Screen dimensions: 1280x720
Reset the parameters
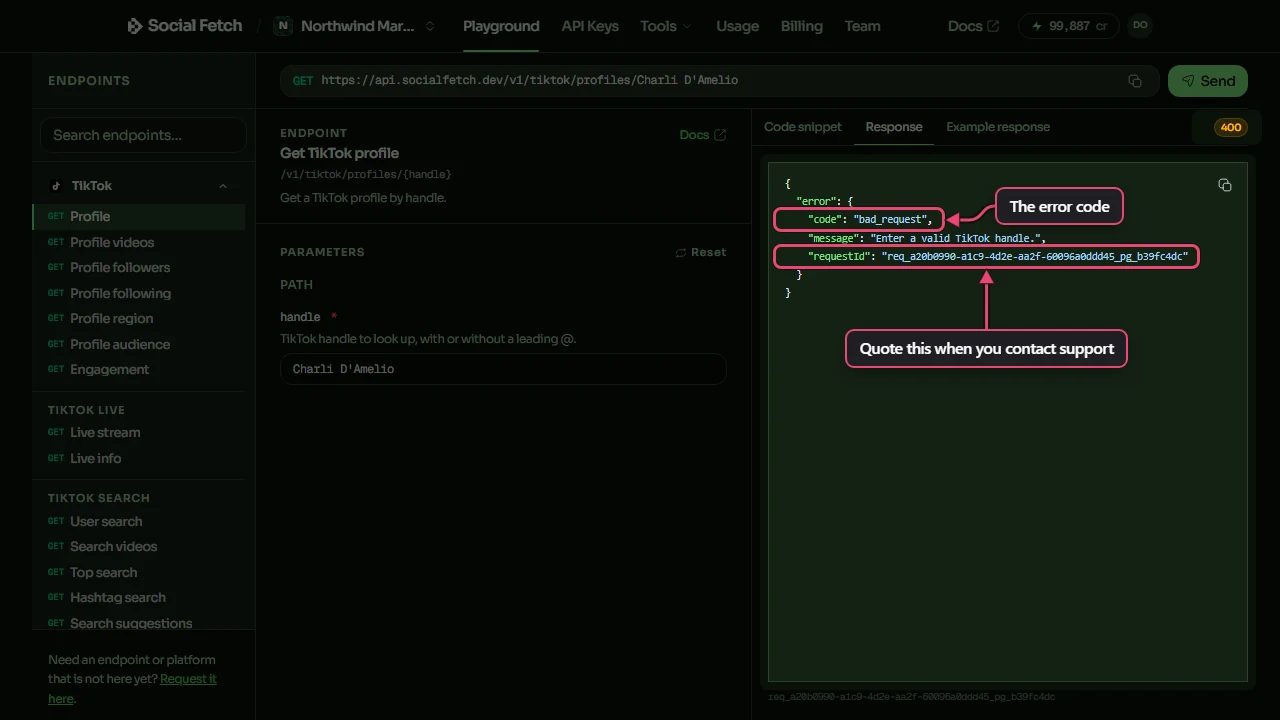[701, 252]
